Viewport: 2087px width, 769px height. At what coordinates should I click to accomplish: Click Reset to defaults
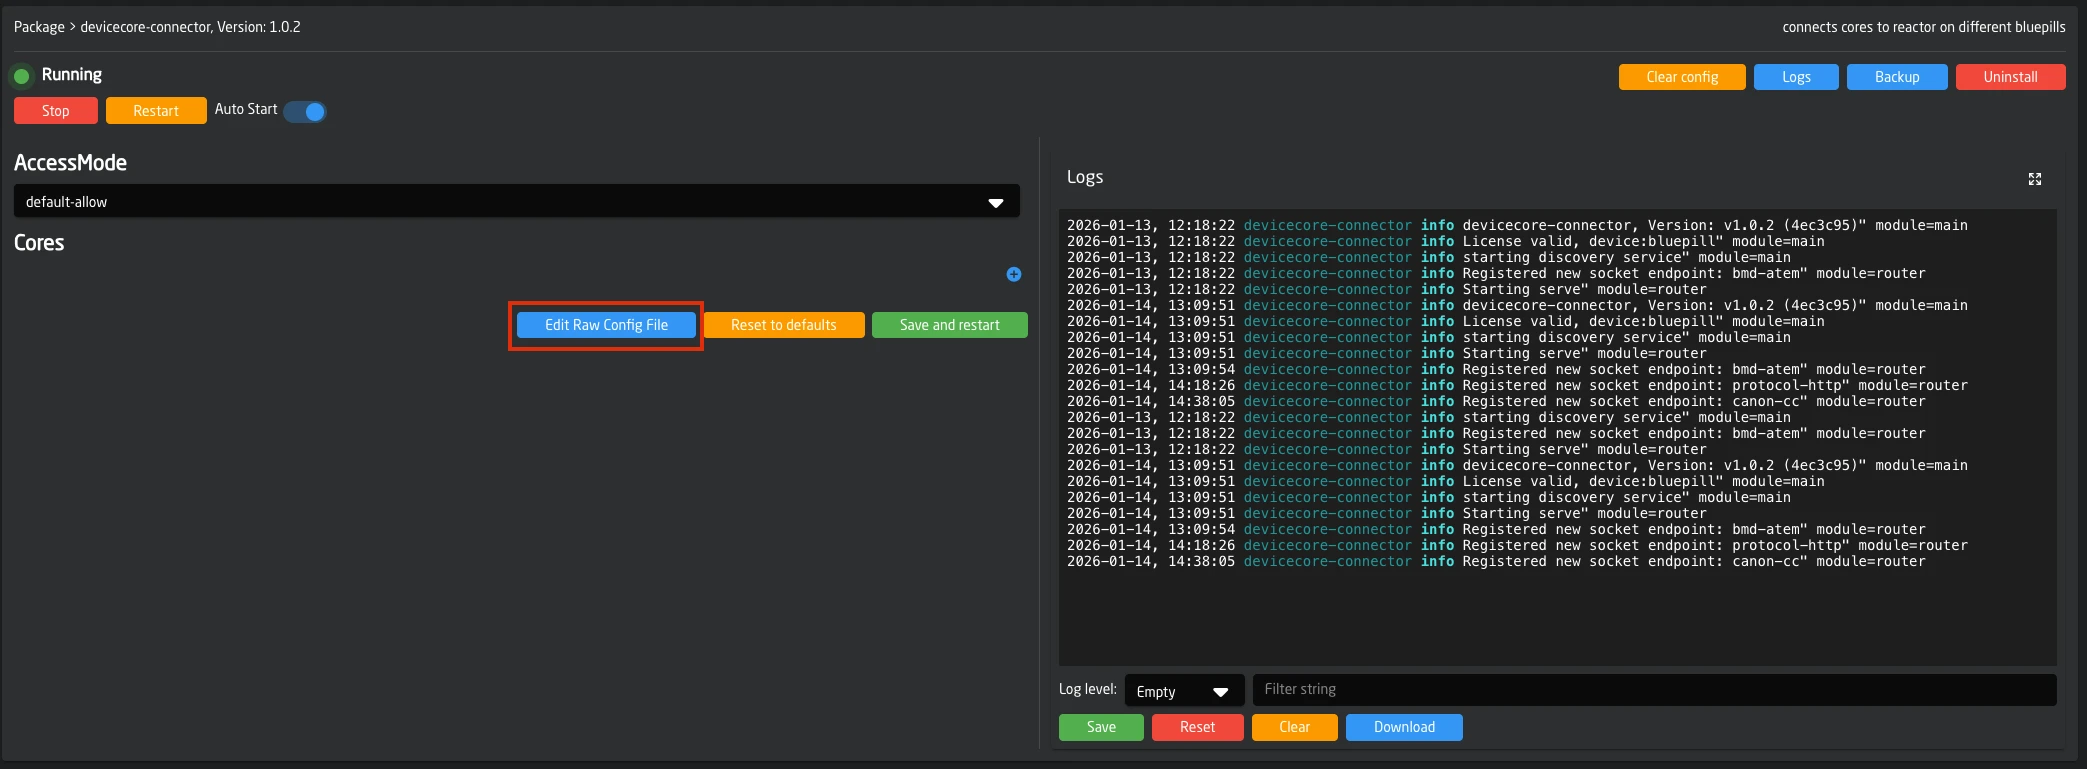pyautogui.click(x=784, y=325)
